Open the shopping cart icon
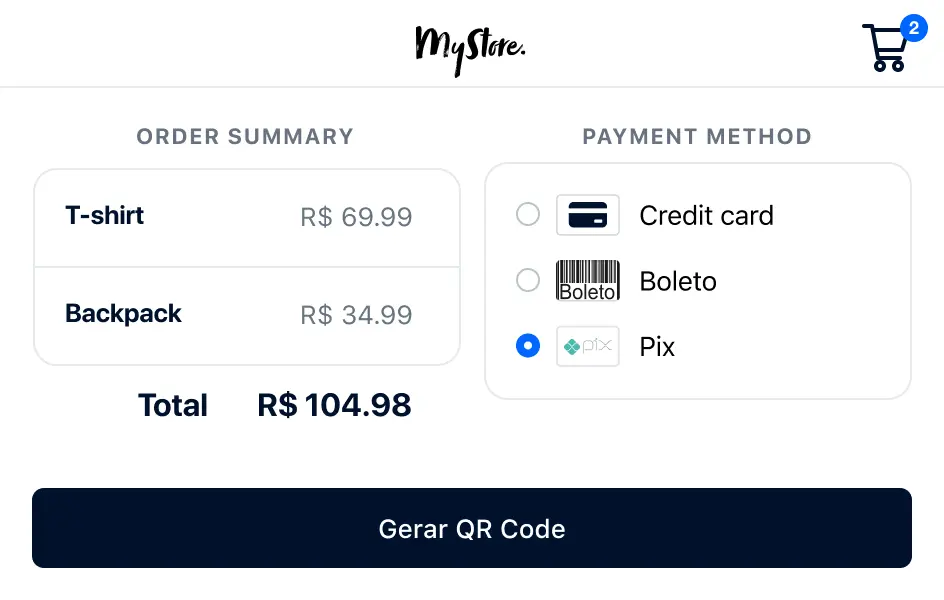The height and width of the screenshot is (600, 944). (883, 49)
